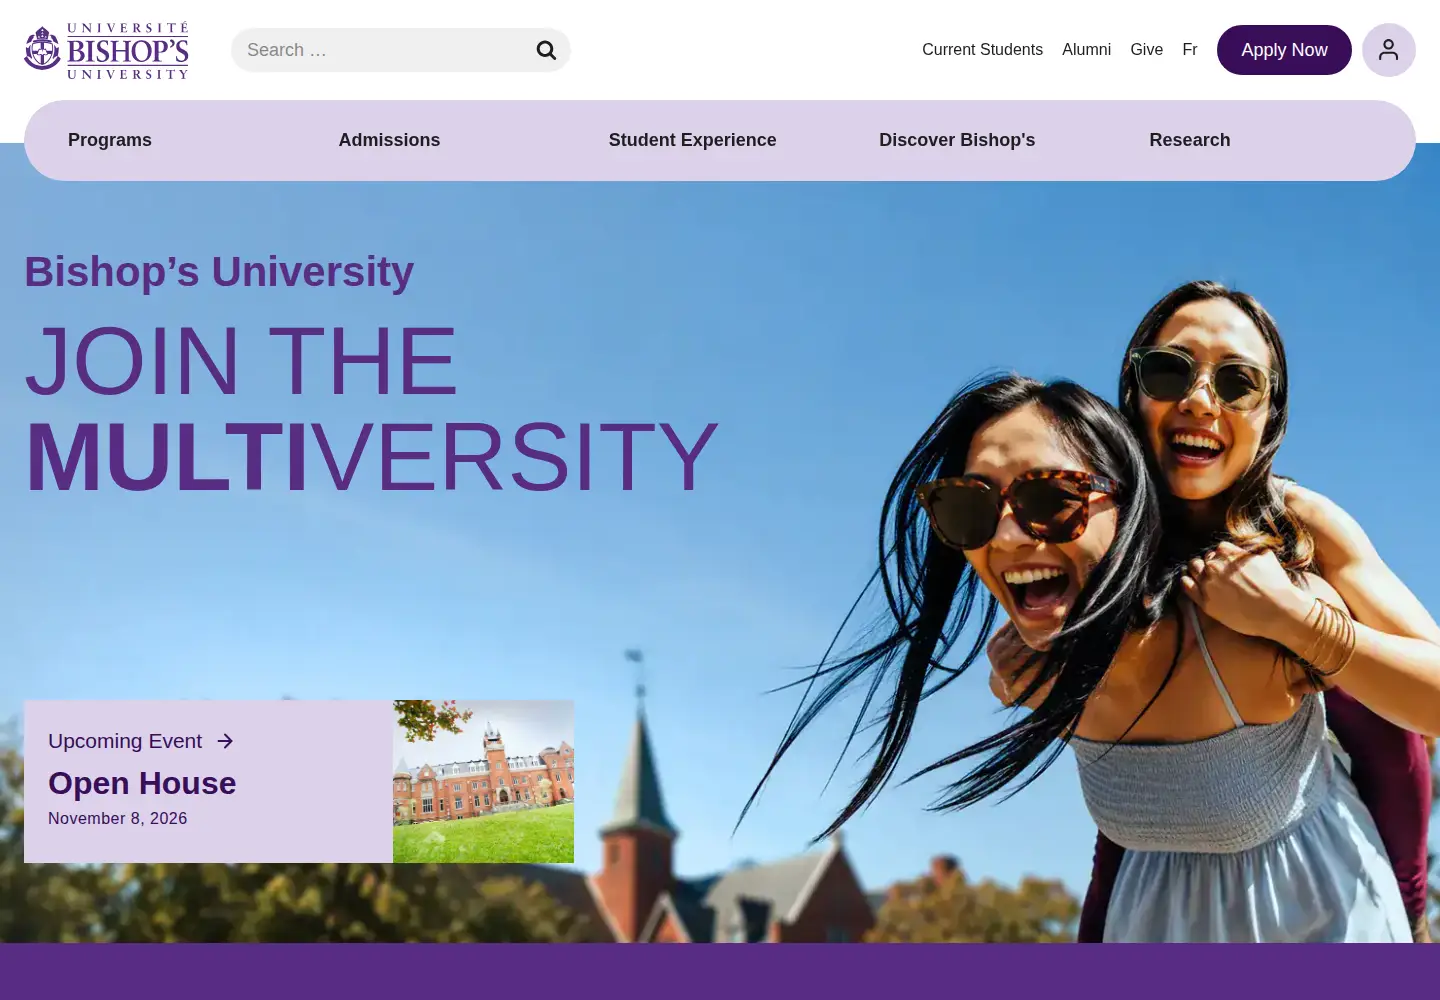This screenshot has height=1000, width=1440.
Task: Click the Bishop's University logo
Action: point(106,50)
